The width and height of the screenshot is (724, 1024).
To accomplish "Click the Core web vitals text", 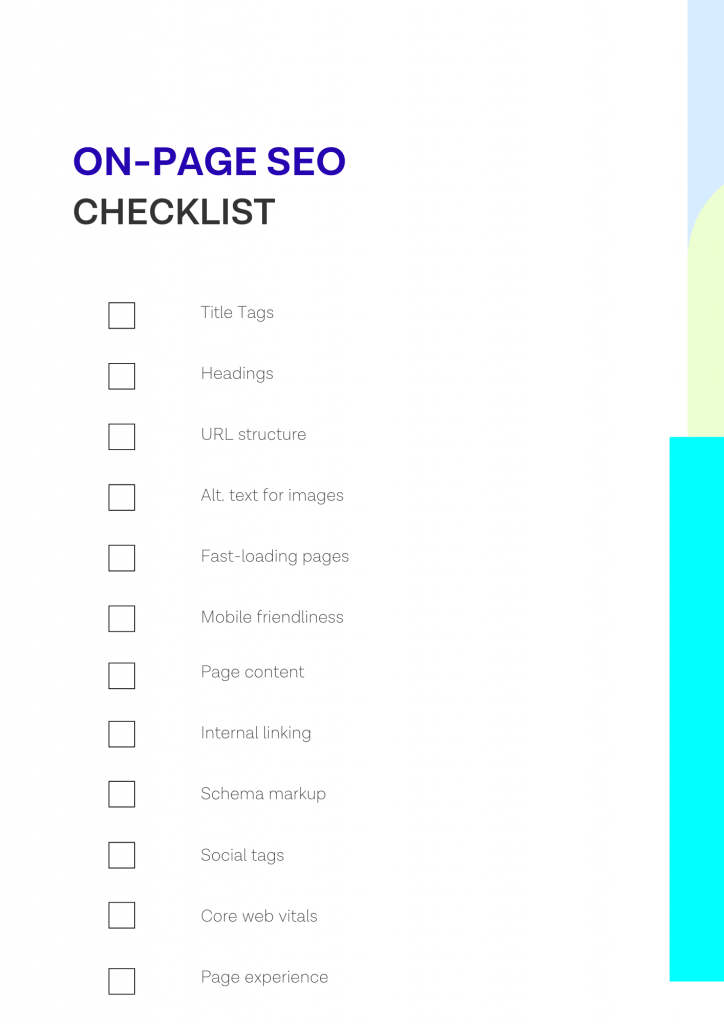I will tap(259, 916).
